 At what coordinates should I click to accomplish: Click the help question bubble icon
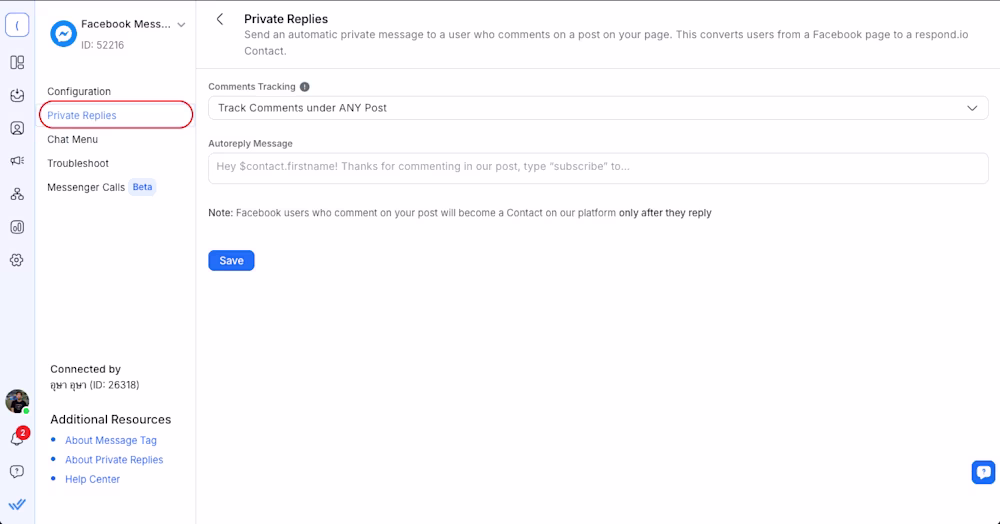point(17,471)
